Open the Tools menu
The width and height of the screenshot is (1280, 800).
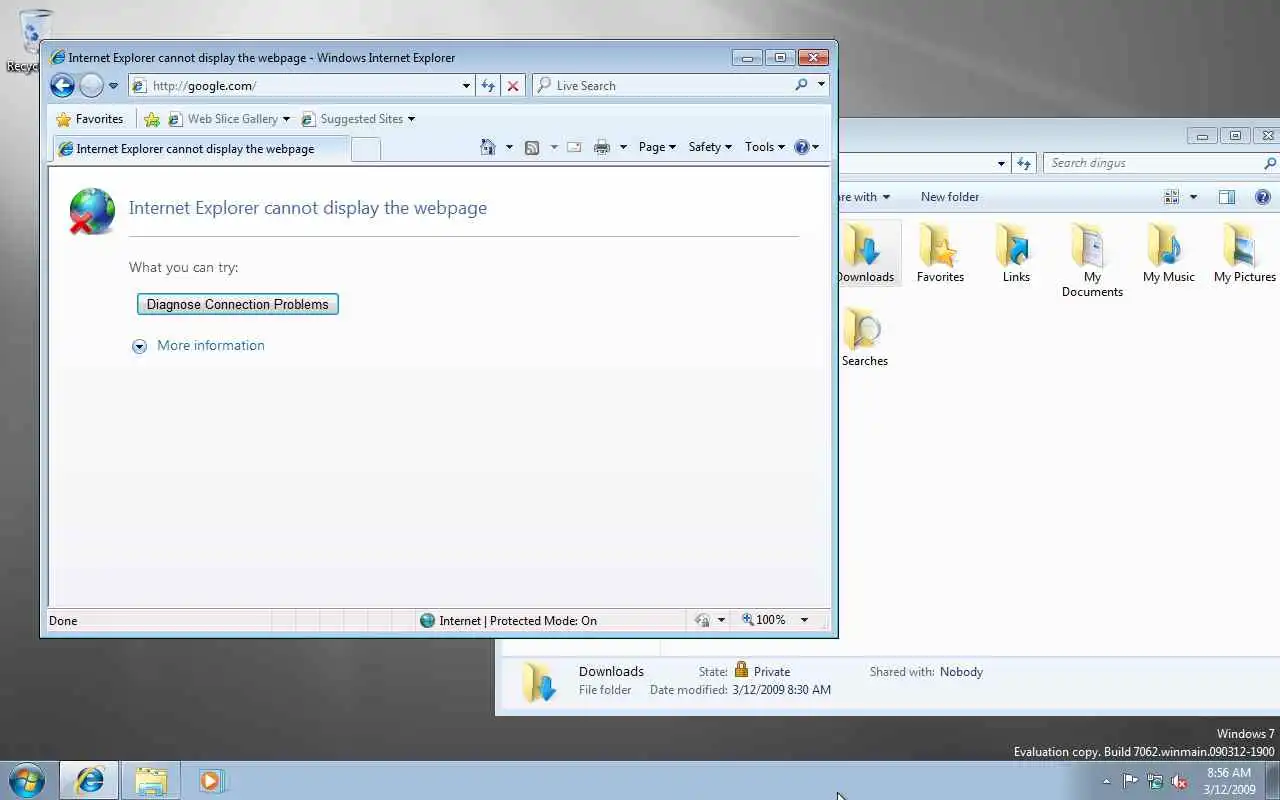click(765, 147)
